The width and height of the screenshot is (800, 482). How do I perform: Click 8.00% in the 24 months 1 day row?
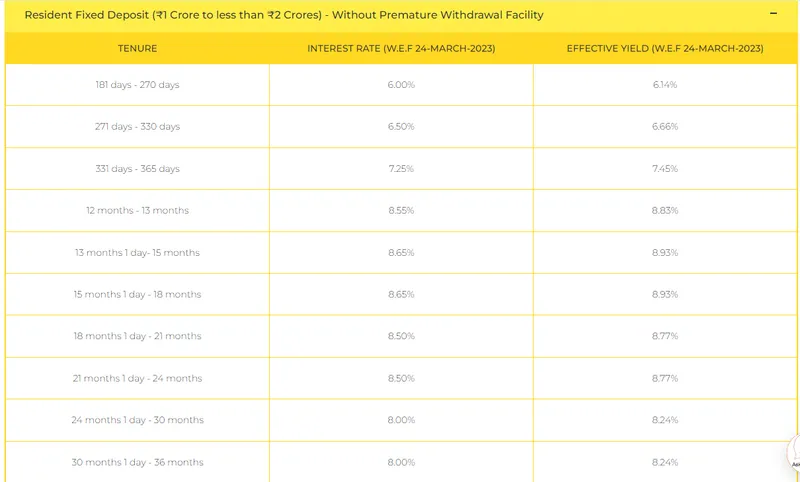pos(401,420)
